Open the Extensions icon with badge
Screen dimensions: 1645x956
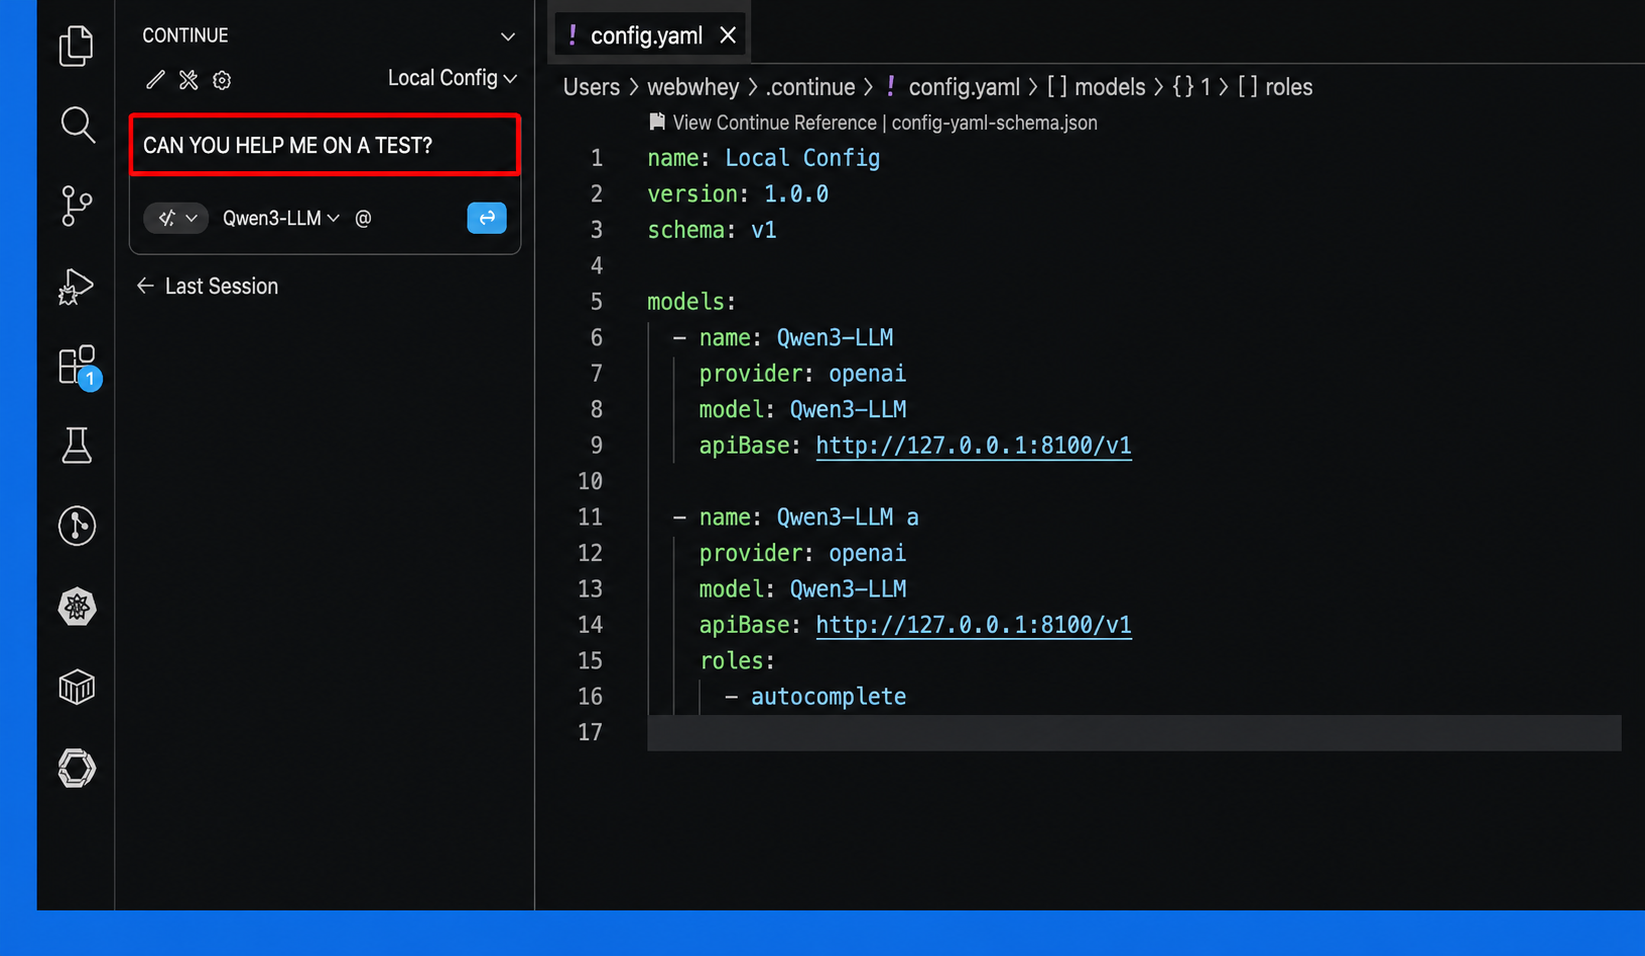(78, 367)
